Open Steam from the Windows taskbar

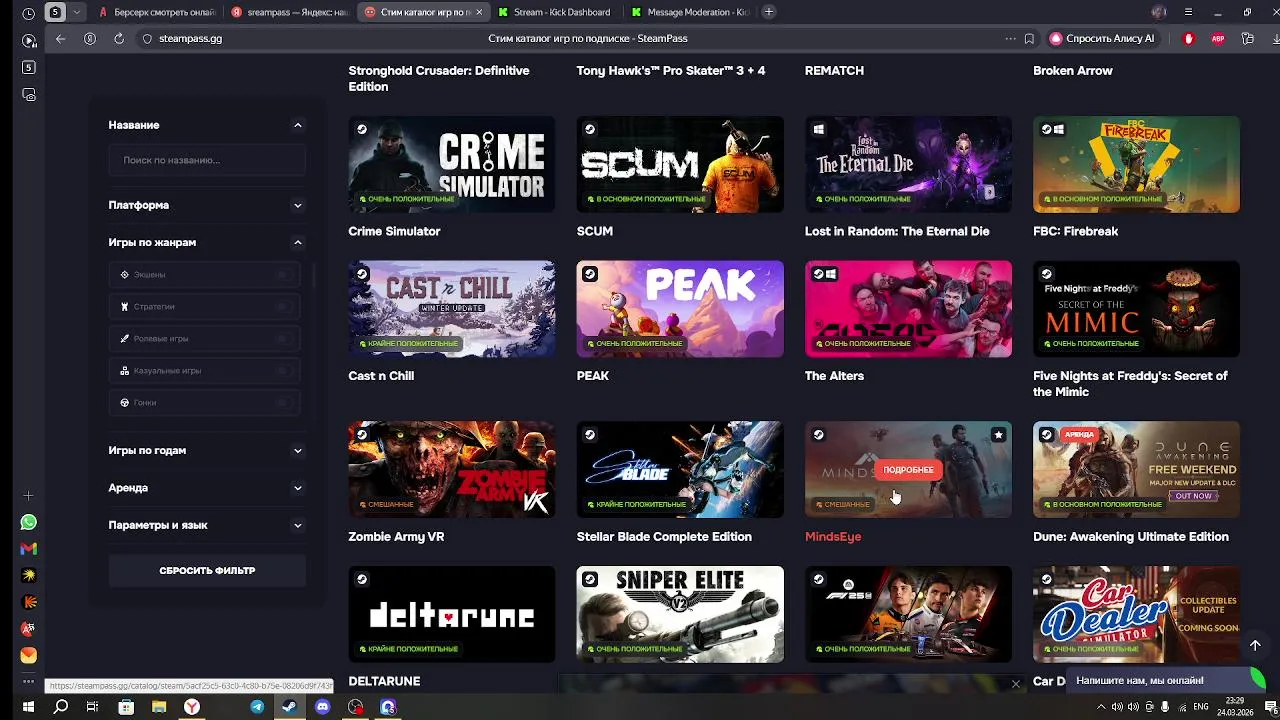click(289, 707)
